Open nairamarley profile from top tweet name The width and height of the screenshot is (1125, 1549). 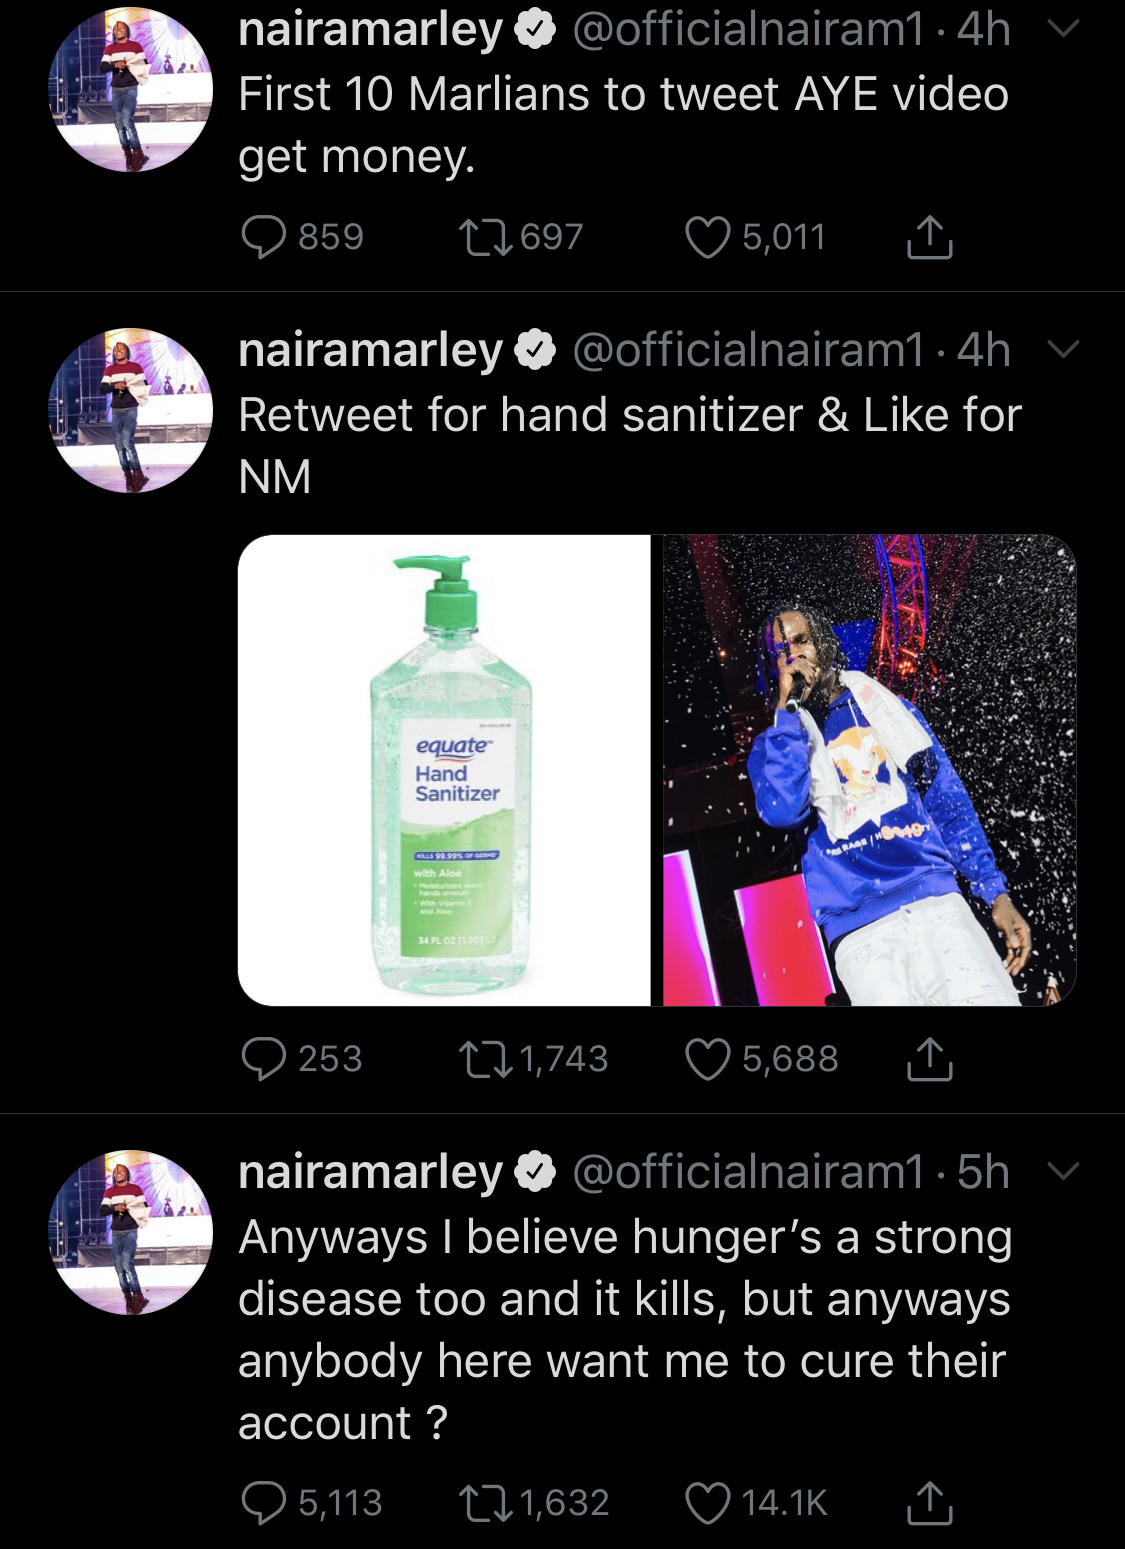click(x=370, y=30)
